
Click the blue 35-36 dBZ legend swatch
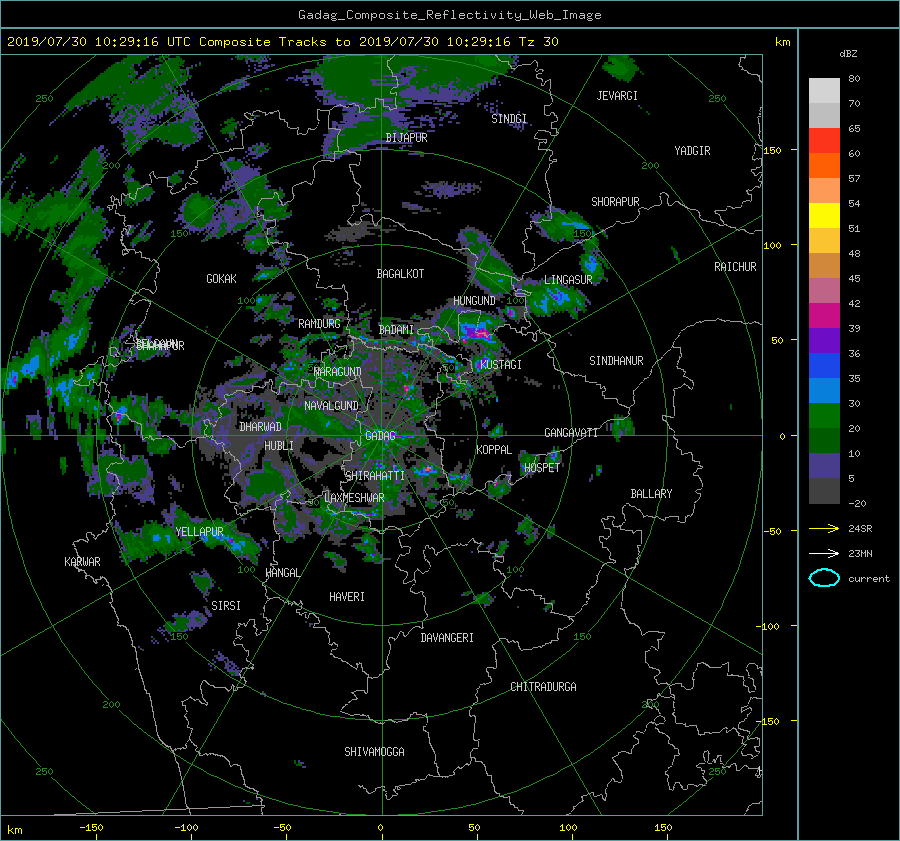pyautogui.click(x=824, y=366)
